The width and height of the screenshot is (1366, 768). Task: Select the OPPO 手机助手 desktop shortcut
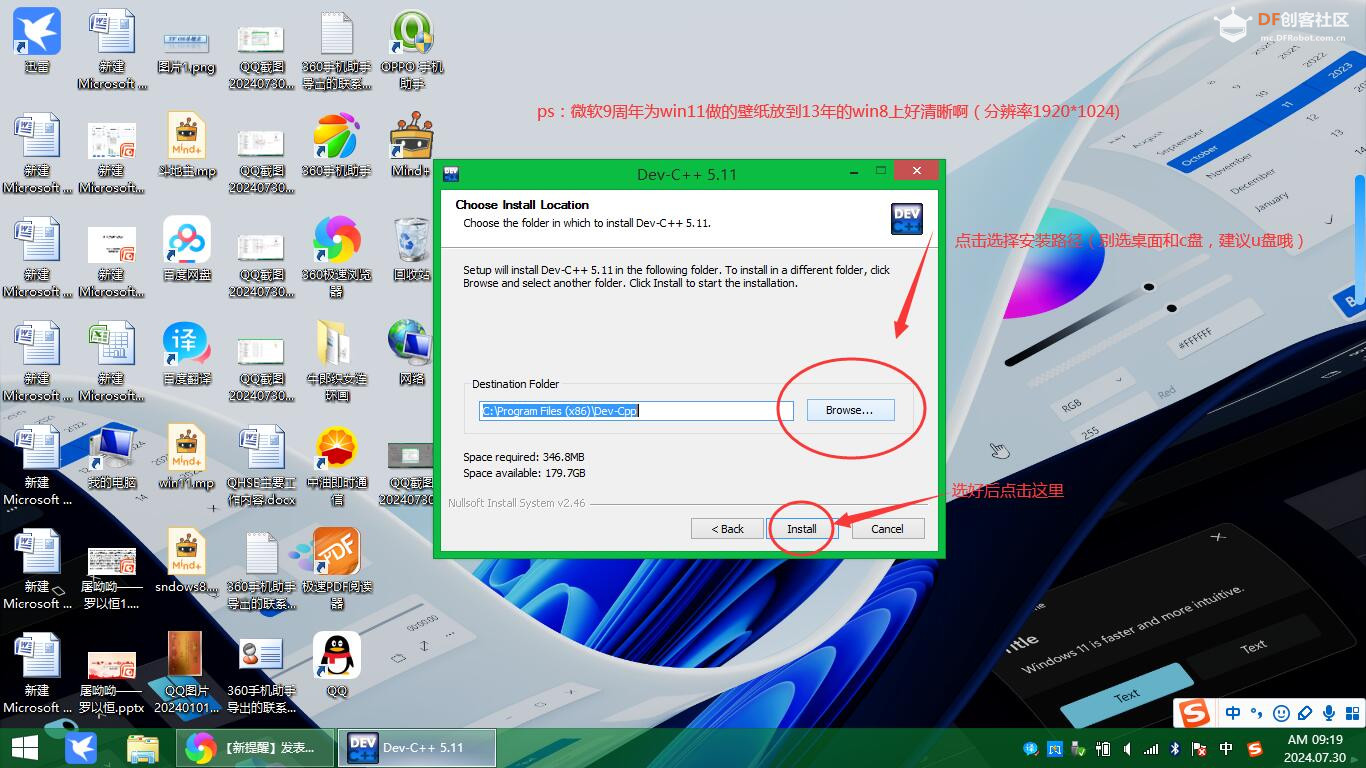pos(412,49)
